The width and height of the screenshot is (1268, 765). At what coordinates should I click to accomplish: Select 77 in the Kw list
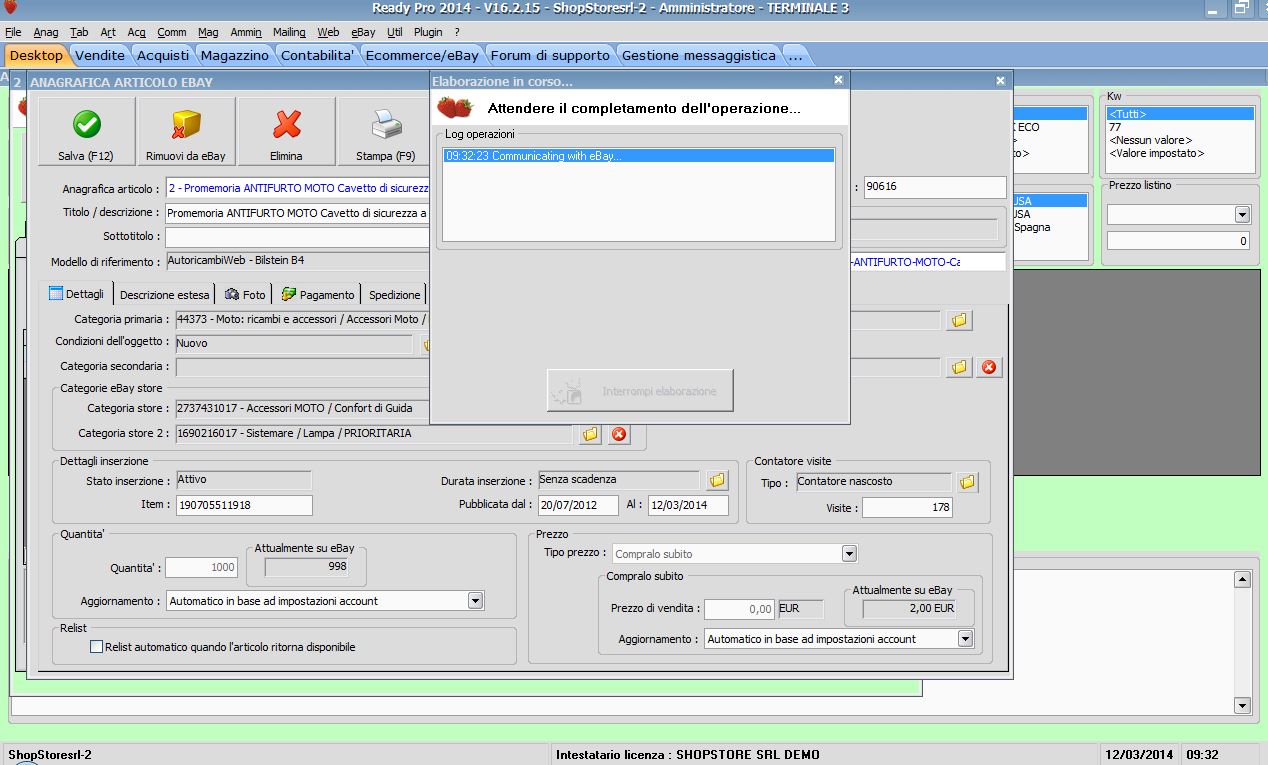(1180, 127)
